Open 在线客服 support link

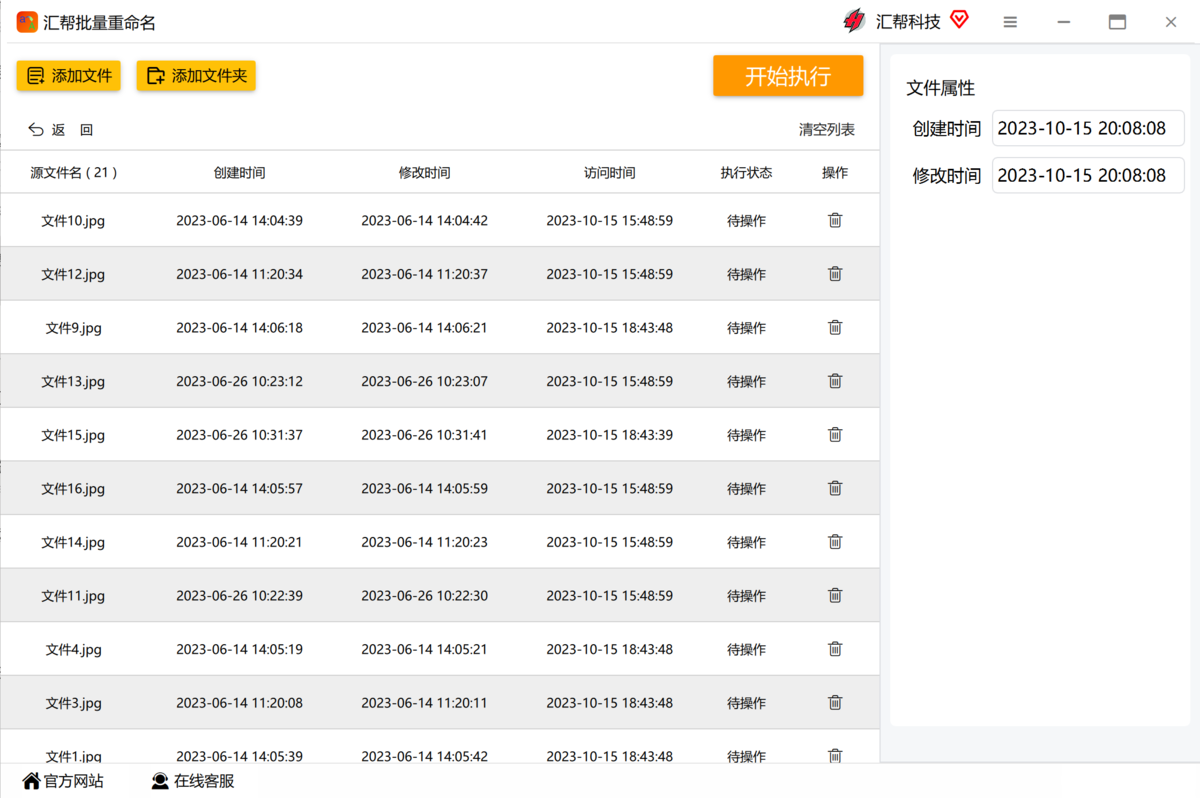pyautogui.click(x=193, y=781)
